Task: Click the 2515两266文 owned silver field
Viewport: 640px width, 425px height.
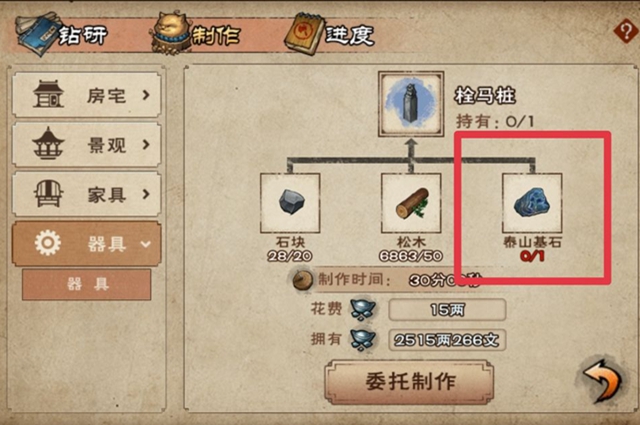Action: (x=447, y=340)
